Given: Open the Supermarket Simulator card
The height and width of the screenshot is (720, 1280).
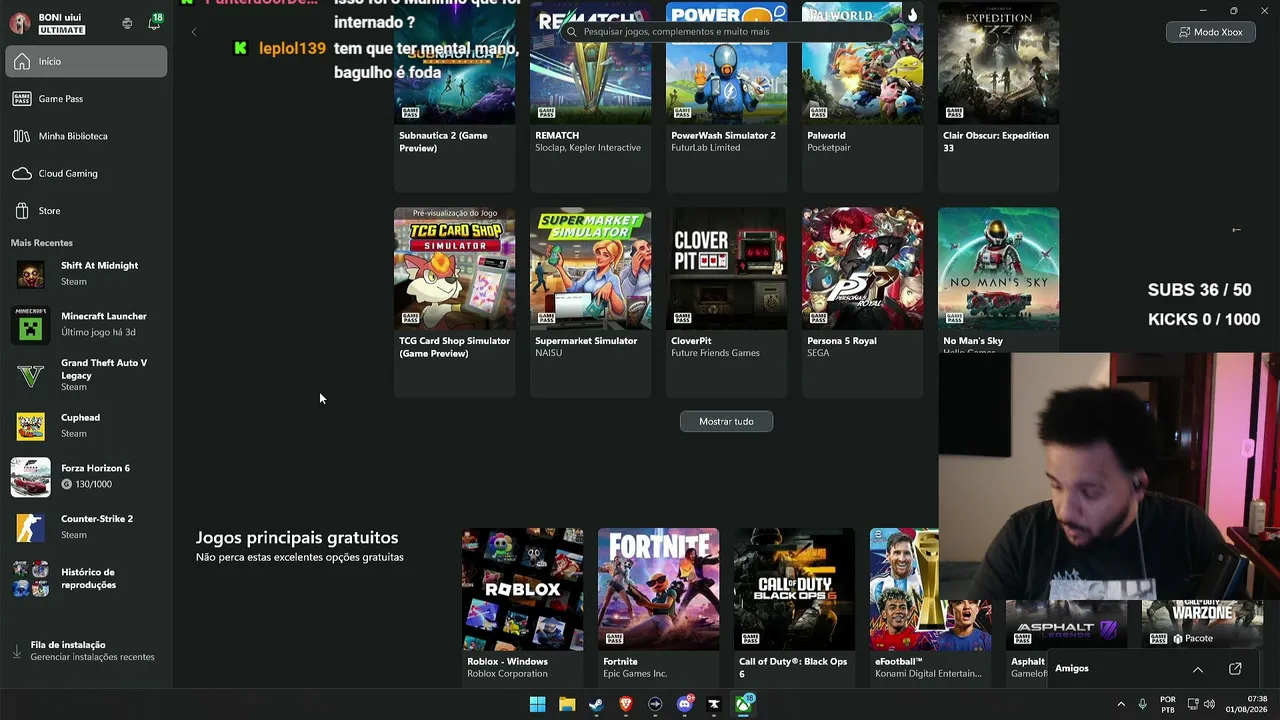Looking at the screenshot, I should (x=590, y=302).
